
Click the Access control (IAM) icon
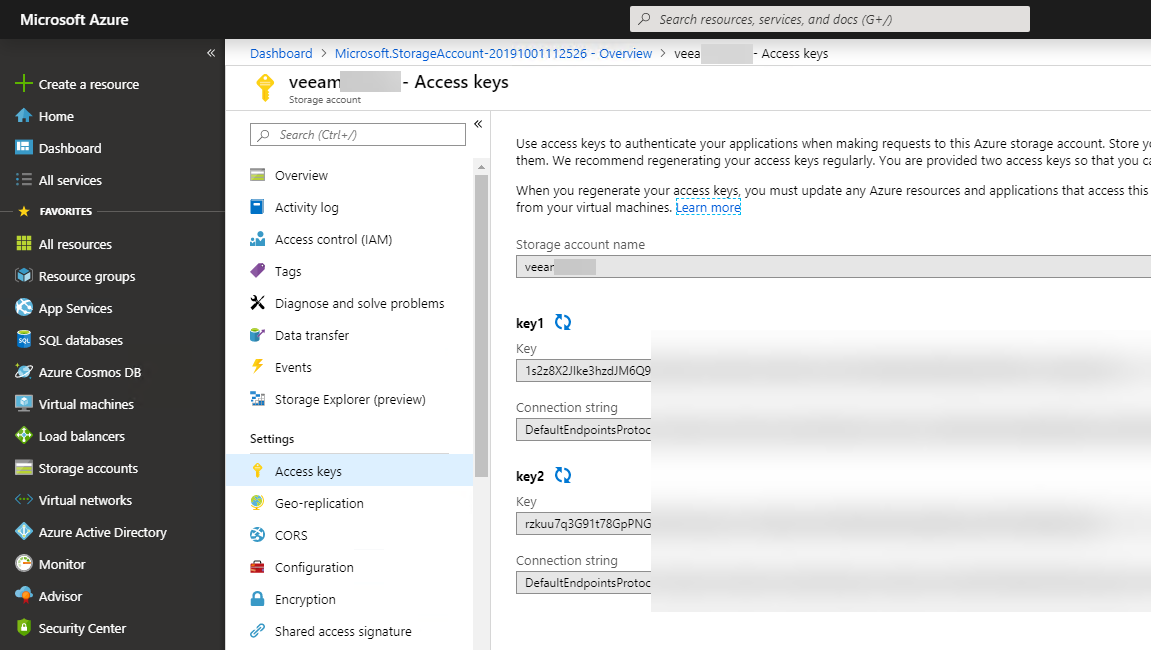click(x=257, y=239)
